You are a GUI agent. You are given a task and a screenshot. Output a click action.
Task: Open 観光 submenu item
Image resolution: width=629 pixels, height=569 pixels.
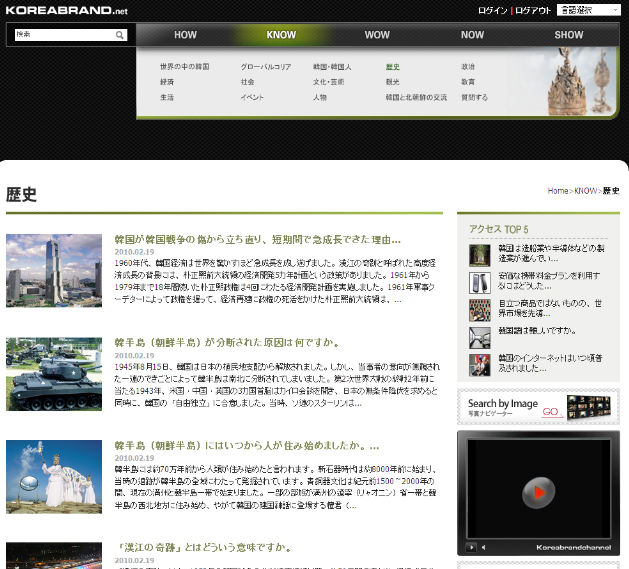[x=393, y=82]
